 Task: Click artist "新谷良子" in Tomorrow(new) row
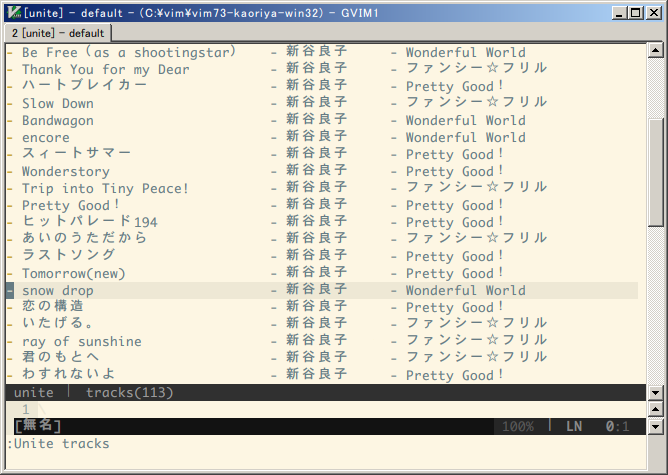point(317,273)
